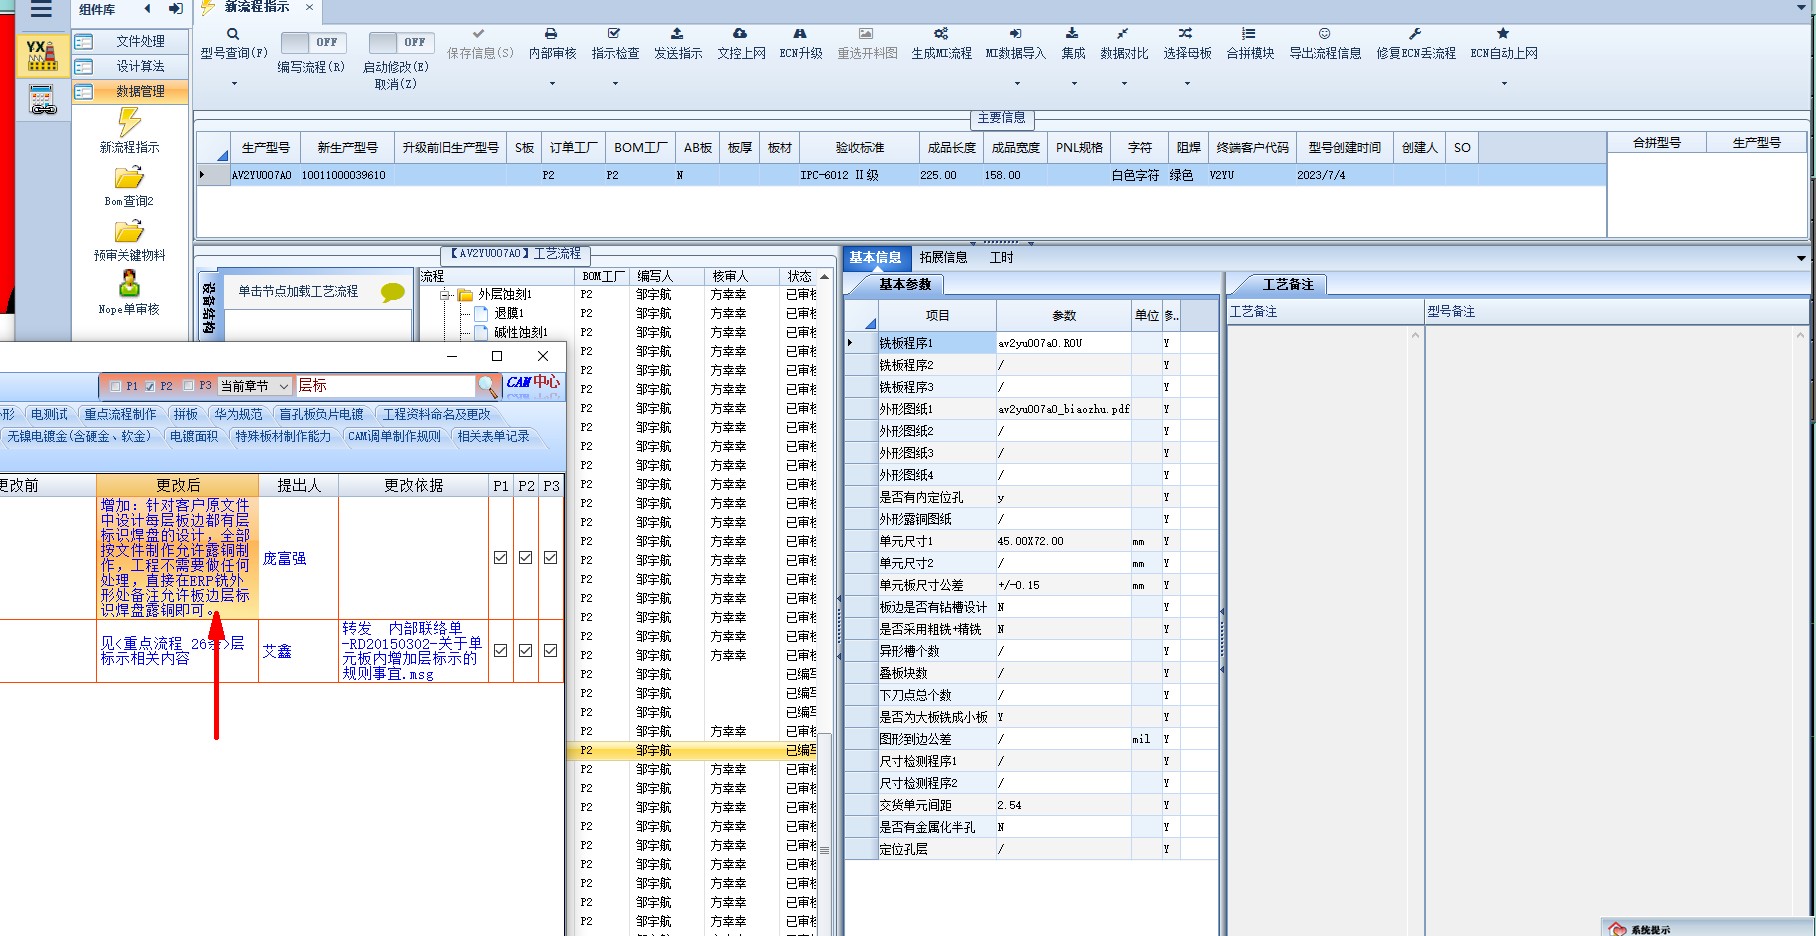Click the 型号查询 magnifier icon

(x=233, y=34)
